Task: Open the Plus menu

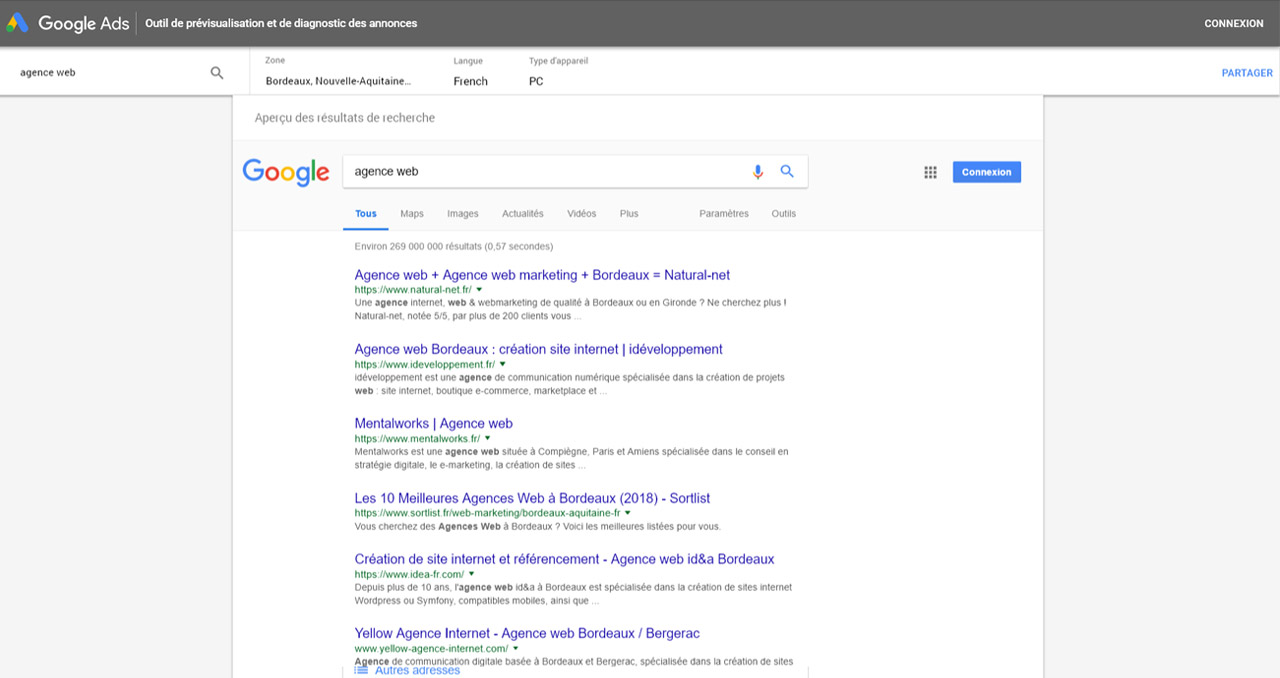Action: point(629,213)
